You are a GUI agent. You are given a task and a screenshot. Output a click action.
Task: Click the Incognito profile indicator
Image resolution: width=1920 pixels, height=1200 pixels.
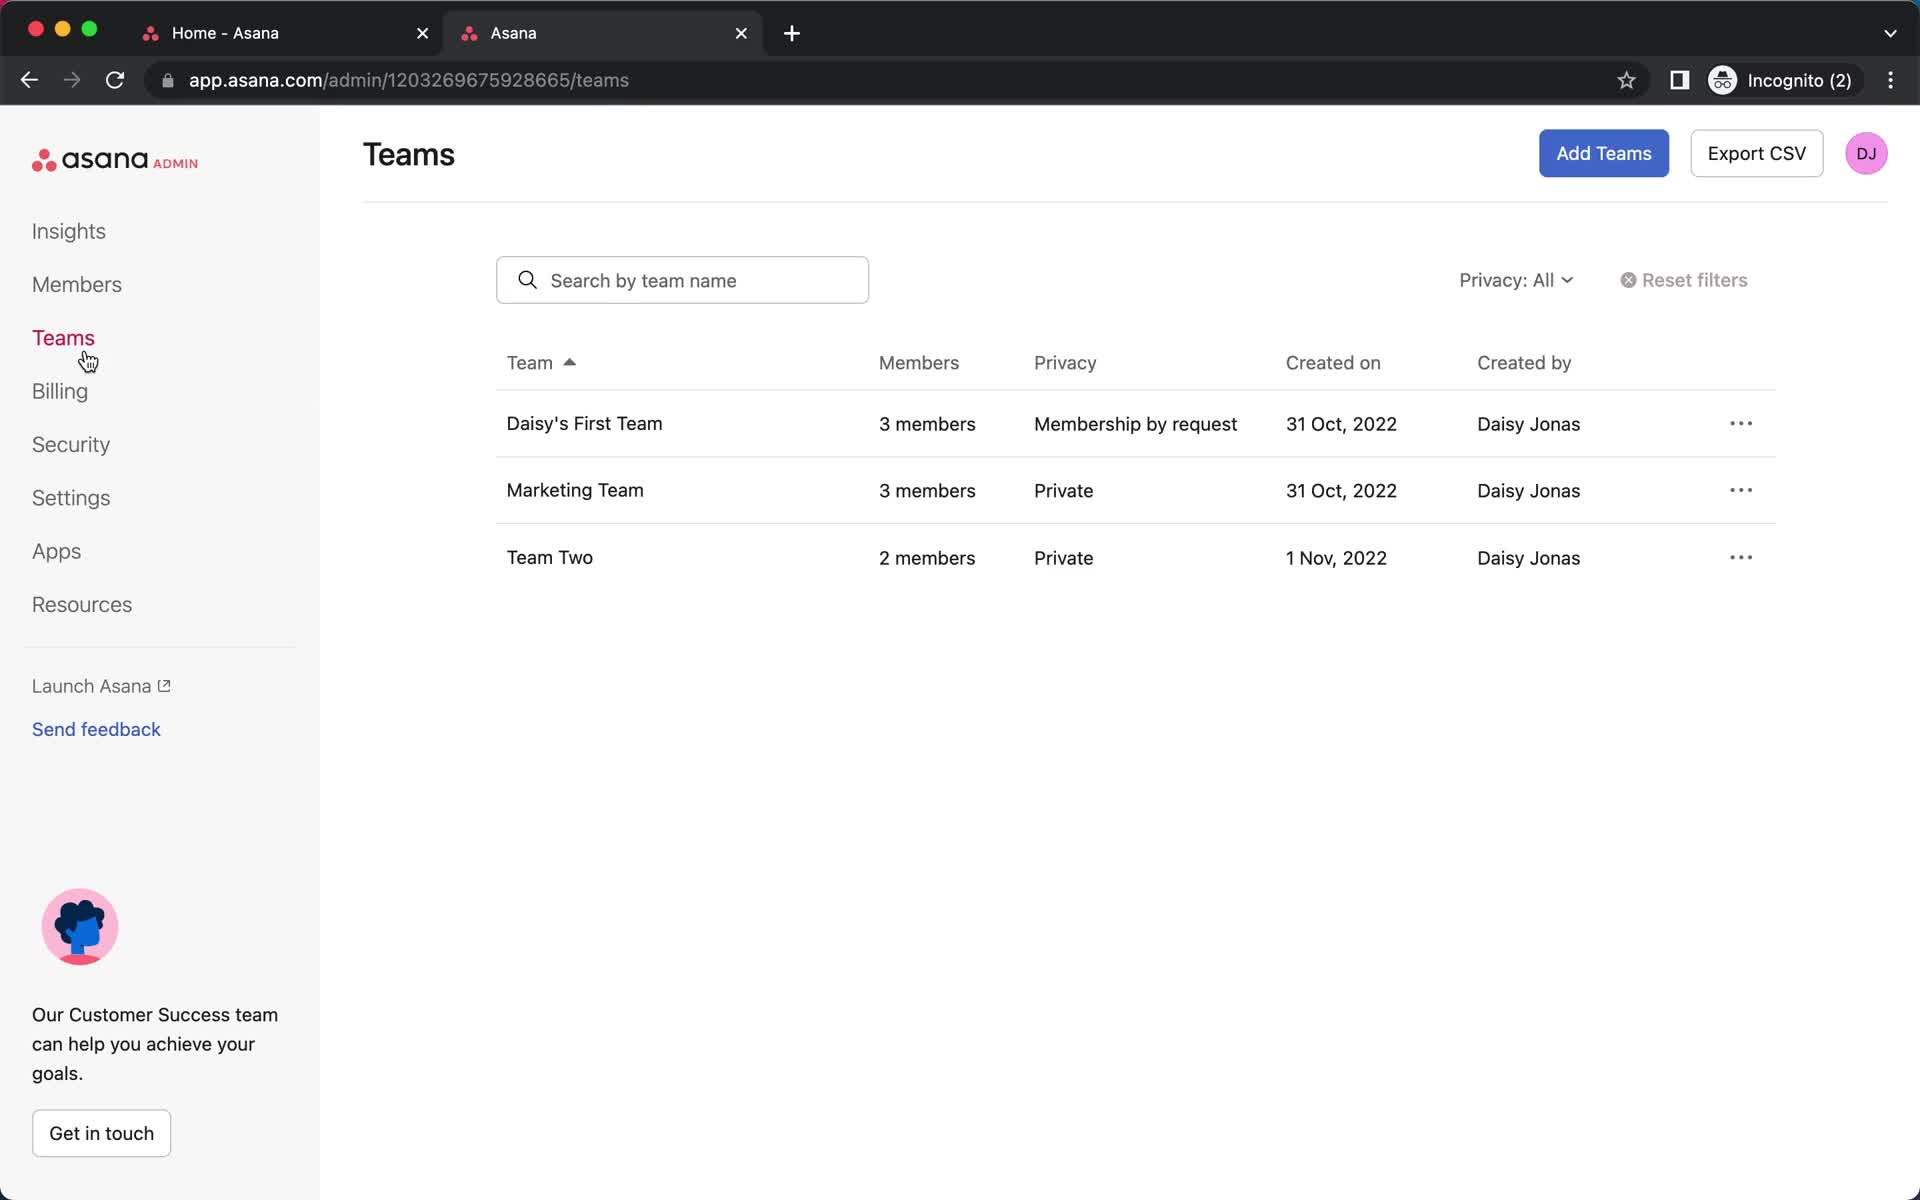pos(1783,80)
